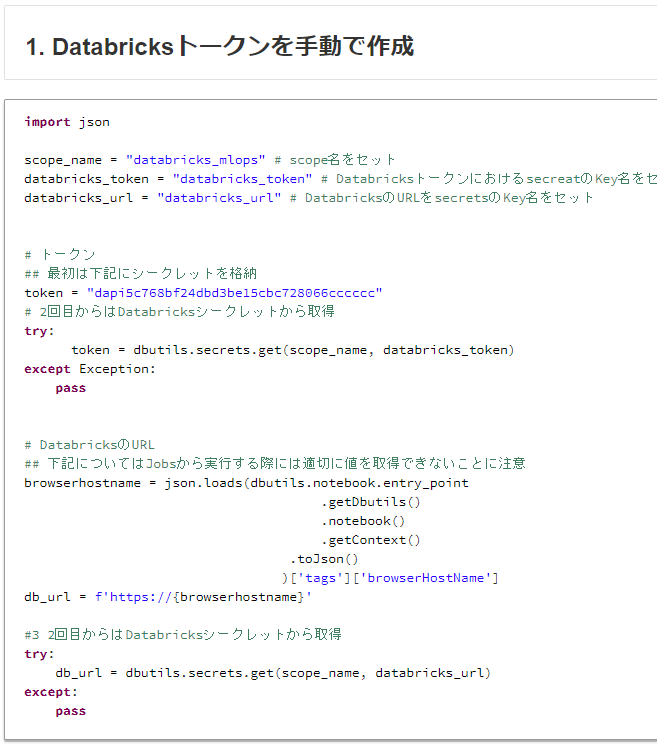Click the '.notebook()' line
The width and height of the screenshot is (657, 746).
[x=363, y=521]
